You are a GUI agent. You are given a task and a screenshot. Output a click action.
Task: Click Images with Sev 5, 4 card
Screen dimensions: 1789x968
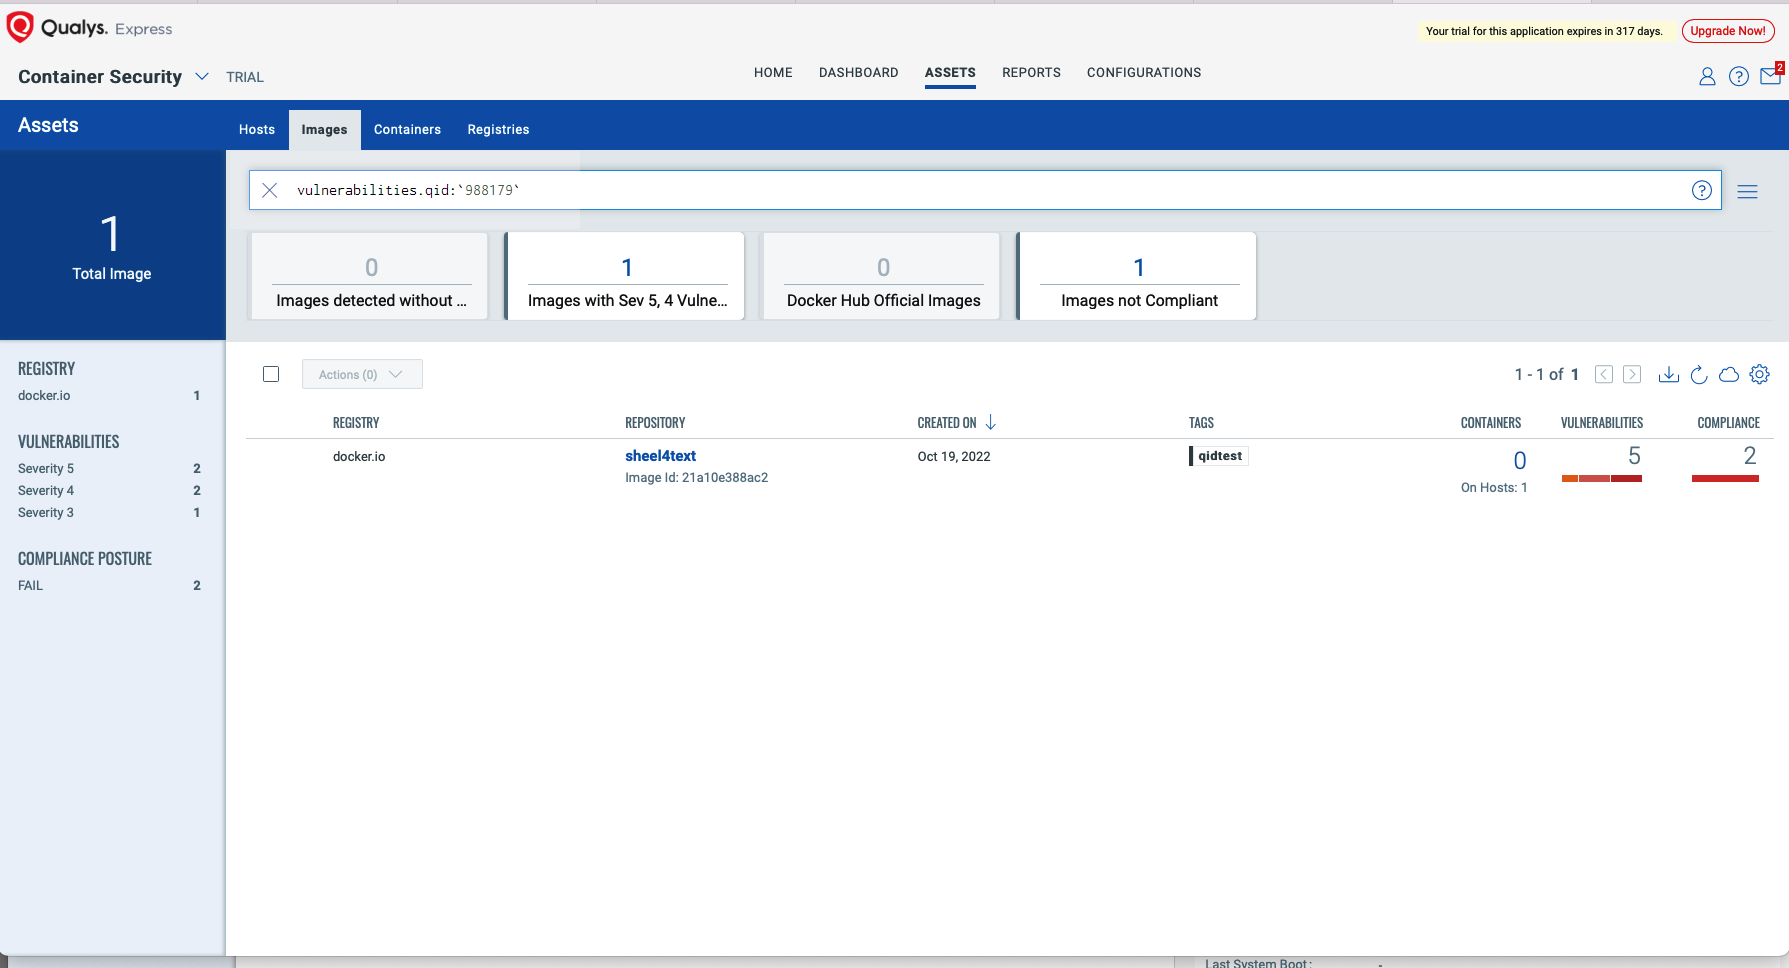click(x=625, y=276)
